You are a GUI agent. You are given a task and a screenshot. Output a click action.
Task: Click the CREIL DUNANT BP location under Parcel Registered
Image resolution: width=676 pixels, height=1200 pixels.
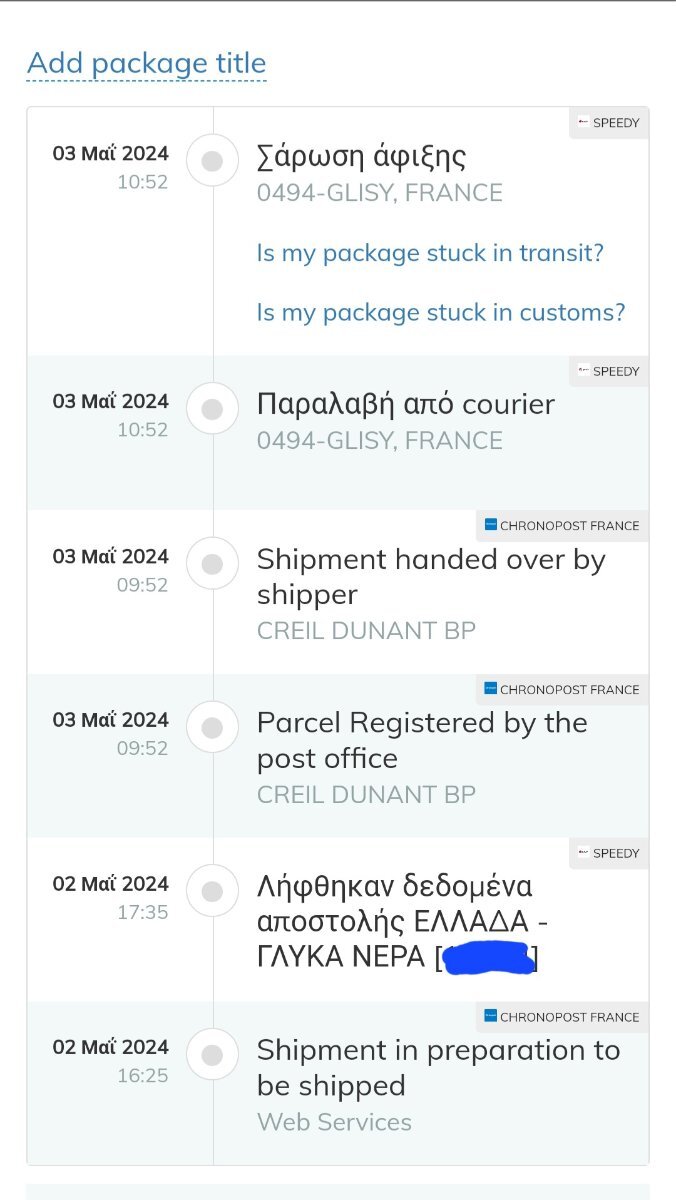pyautogui.click(x=366, y=795)
